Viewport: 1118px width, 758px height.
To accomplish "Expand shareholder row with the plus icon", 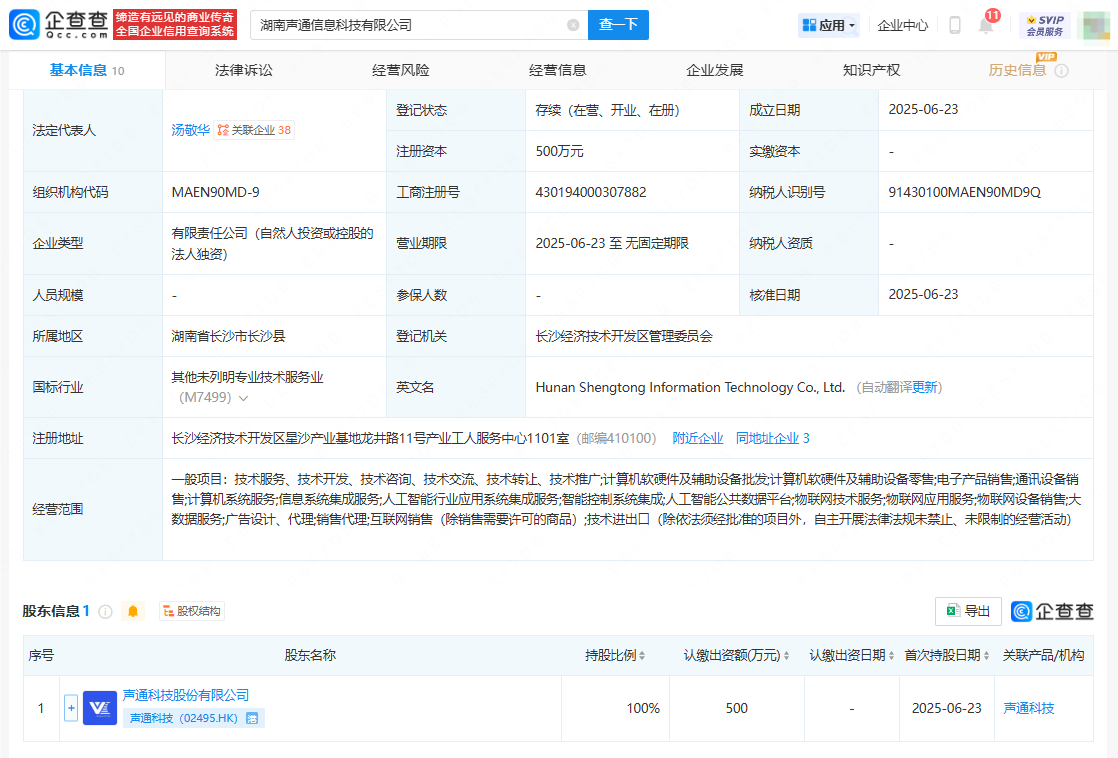I will pyautogui.click(x=71, y=707).
